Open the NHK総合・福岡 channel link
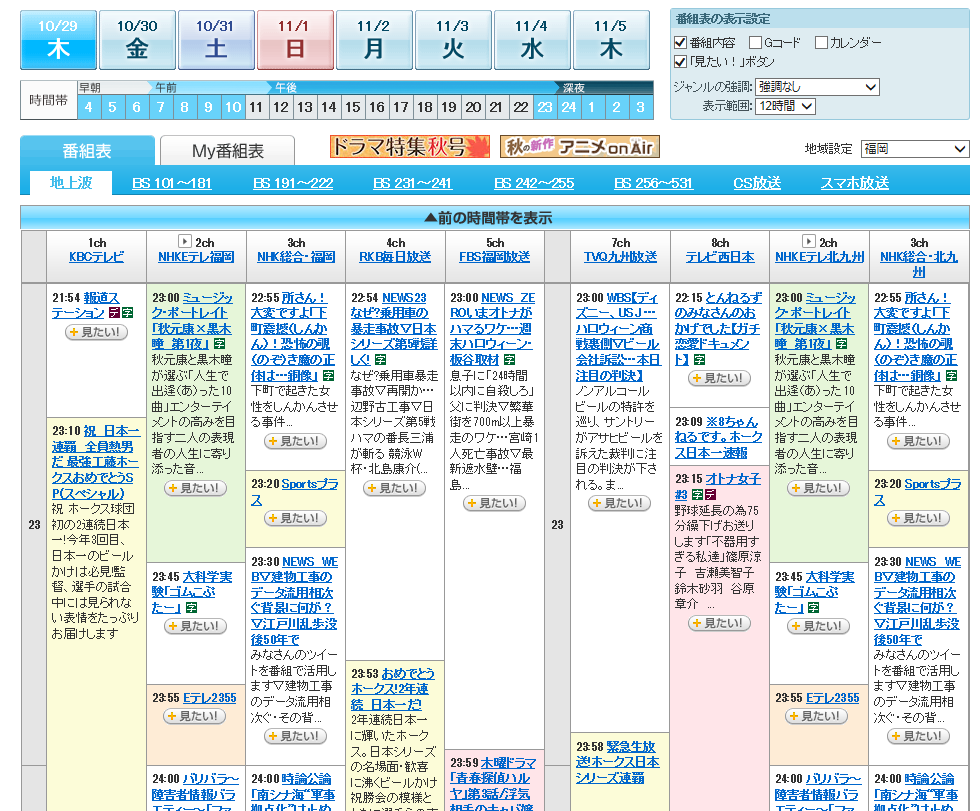Viewport: 980px width, 811px height. [296, 257]
